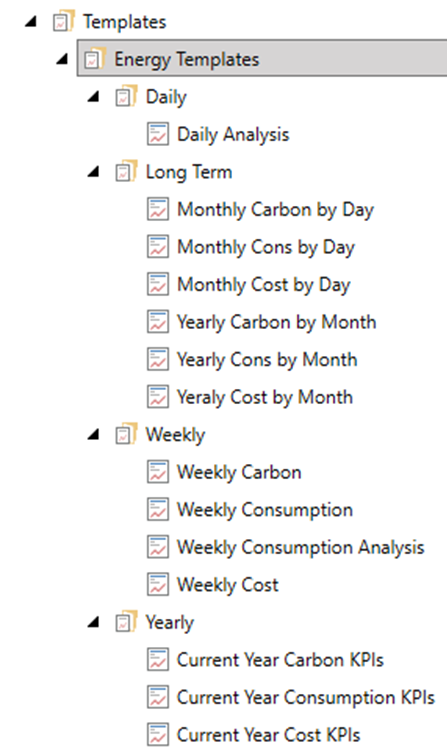This screenshot has height=754, width=447.
Task: Click the Yearly Cons by Month icon
Action: 158,359
